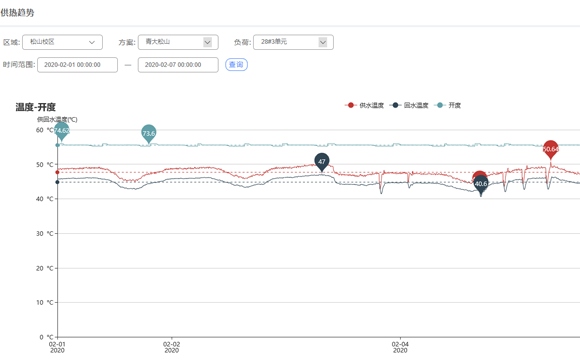Click the dark 40.6 pin marker
The height and width of the screenshot is (360, 580).
coord(481,184)
